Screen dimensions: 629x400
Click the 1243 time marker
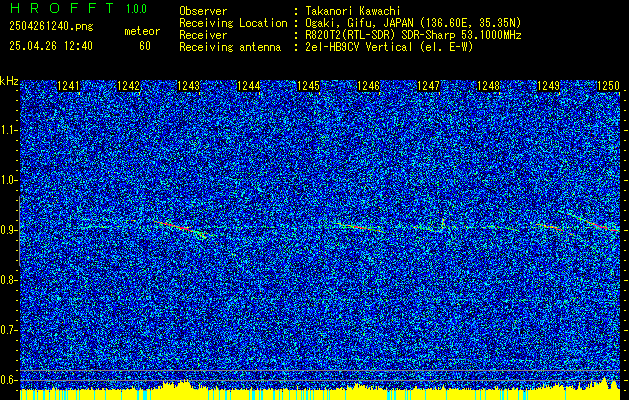pos(189,86)
